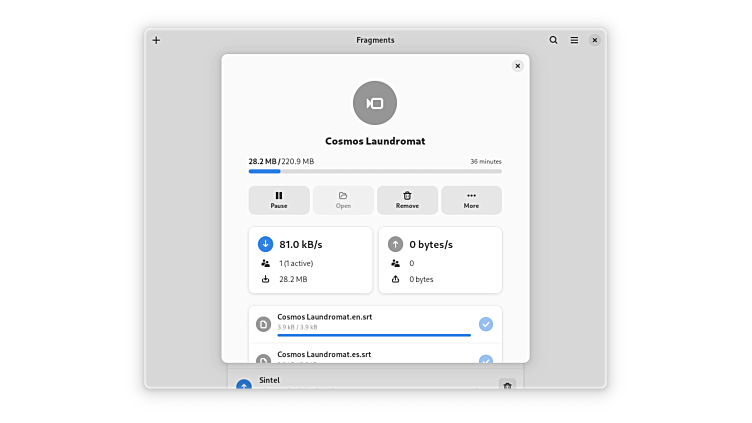
Task: Click the overall torrent download progress bar
Action: click(x=375, y=171)
